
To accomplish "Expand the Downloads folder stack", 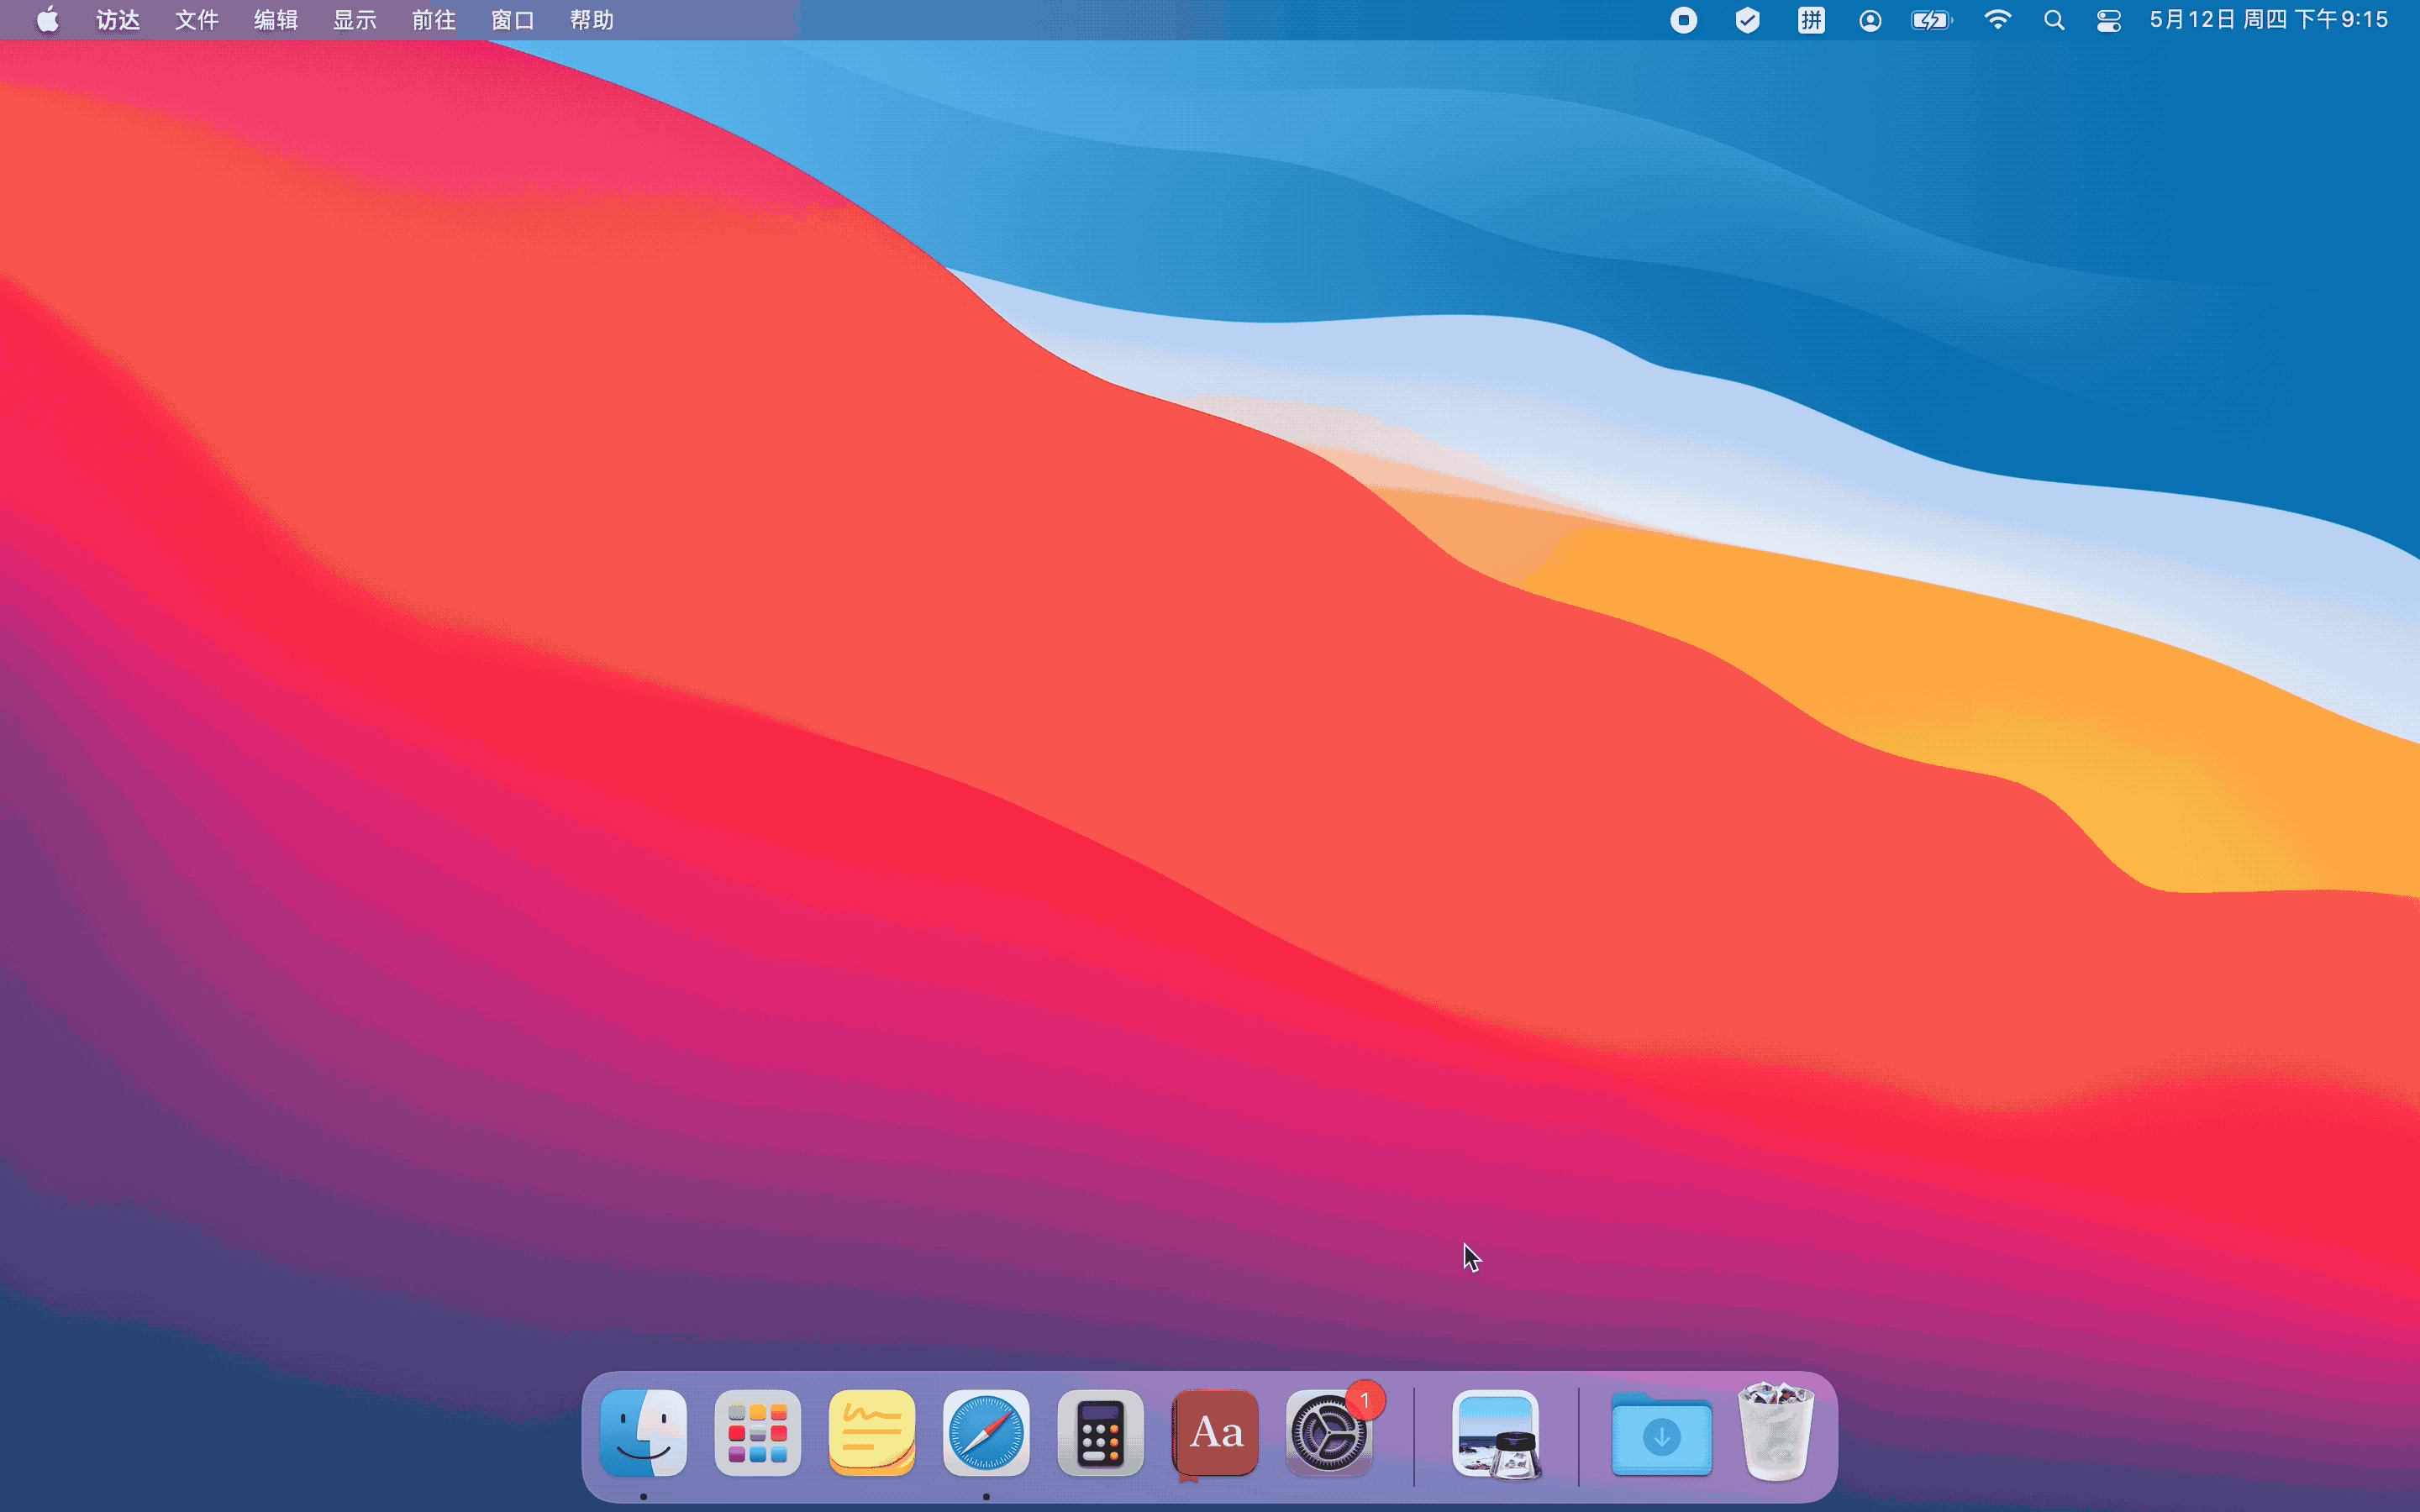I will [1661, 1435].
